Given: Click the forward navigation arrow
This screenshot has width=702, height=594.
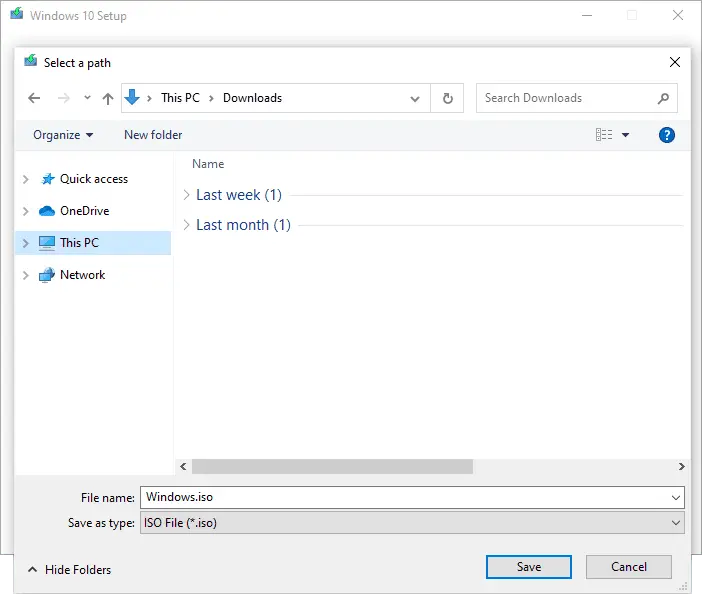Looking at the screenshot, I should pyautogui.click(x=64, y=98).
